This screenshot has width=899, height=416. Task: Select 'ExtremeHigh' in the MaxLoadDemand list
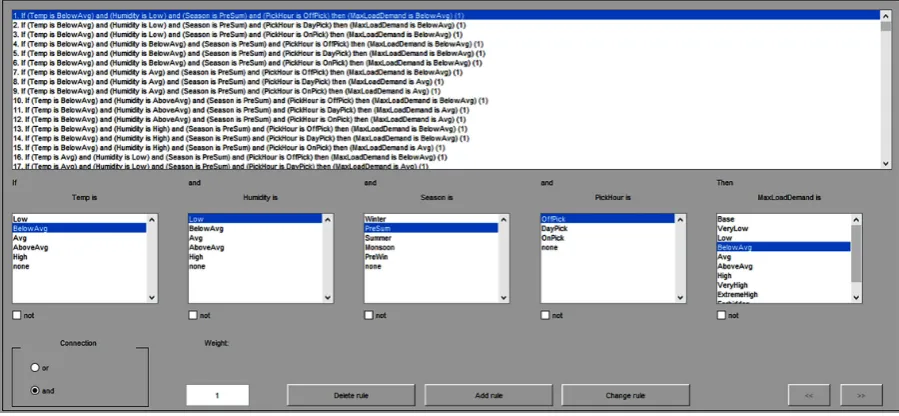784,295
